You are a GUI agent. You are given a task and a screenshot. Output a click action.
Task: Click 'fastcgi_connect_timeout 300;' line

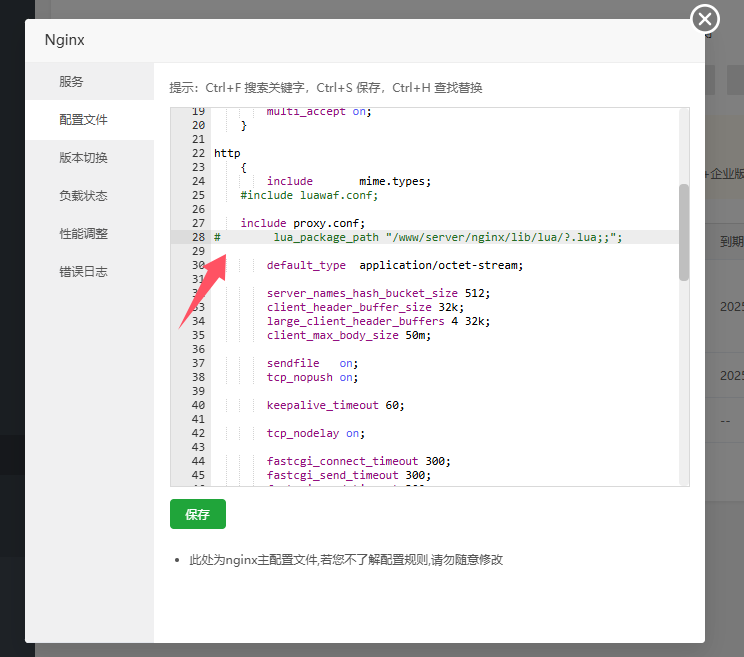359,461
